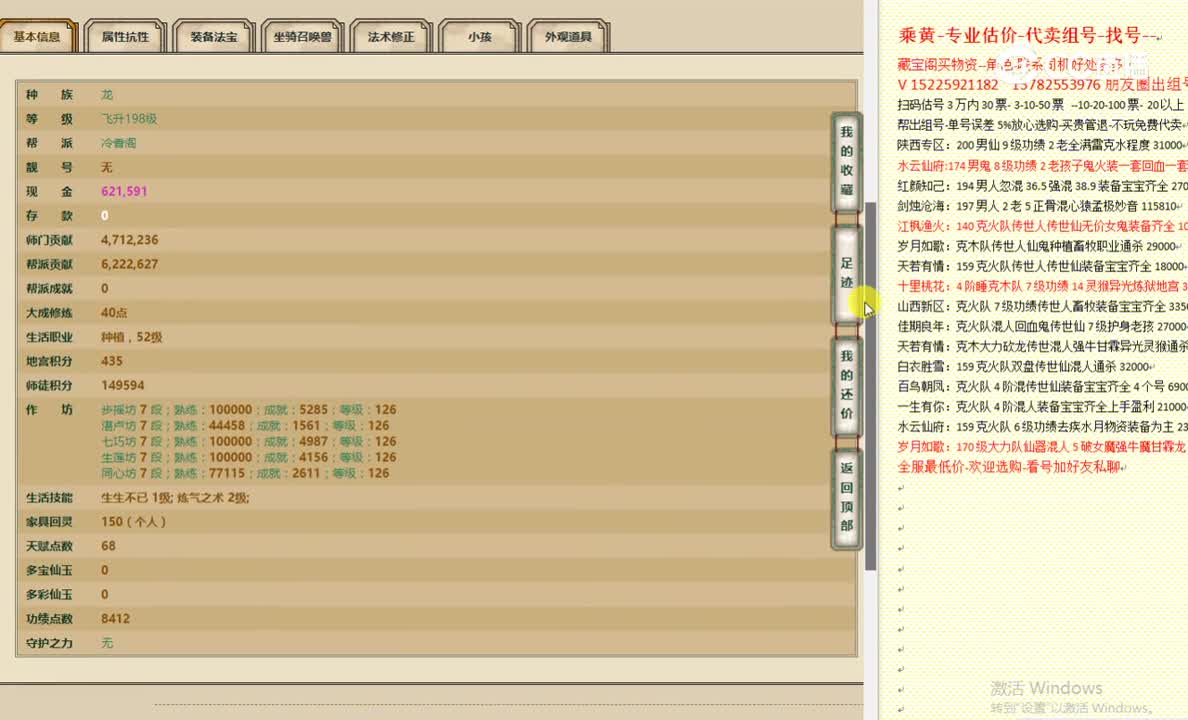Click the 岁月如歌 克木队 listing line
This screenshot has width=1188, height=720.
tap(1040, 246)
